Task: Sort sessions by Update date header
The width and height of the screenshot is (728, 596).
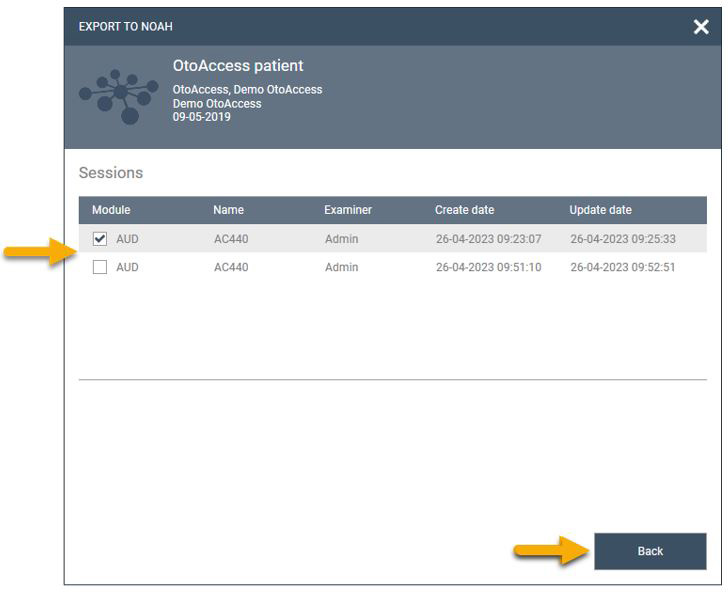Action: pos(600,210)
